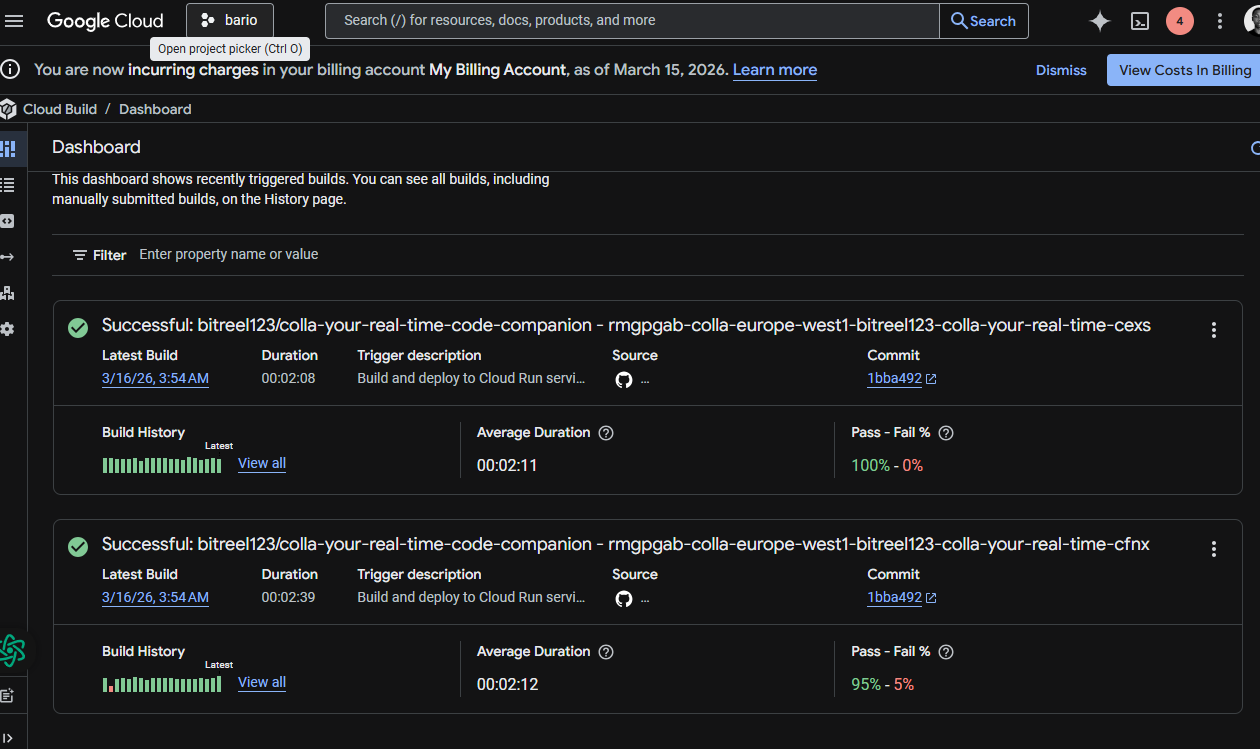This screenshot has width=1260, height=749.
Task: Click the cexs successful build title
Action: click(x=626, y=326)
